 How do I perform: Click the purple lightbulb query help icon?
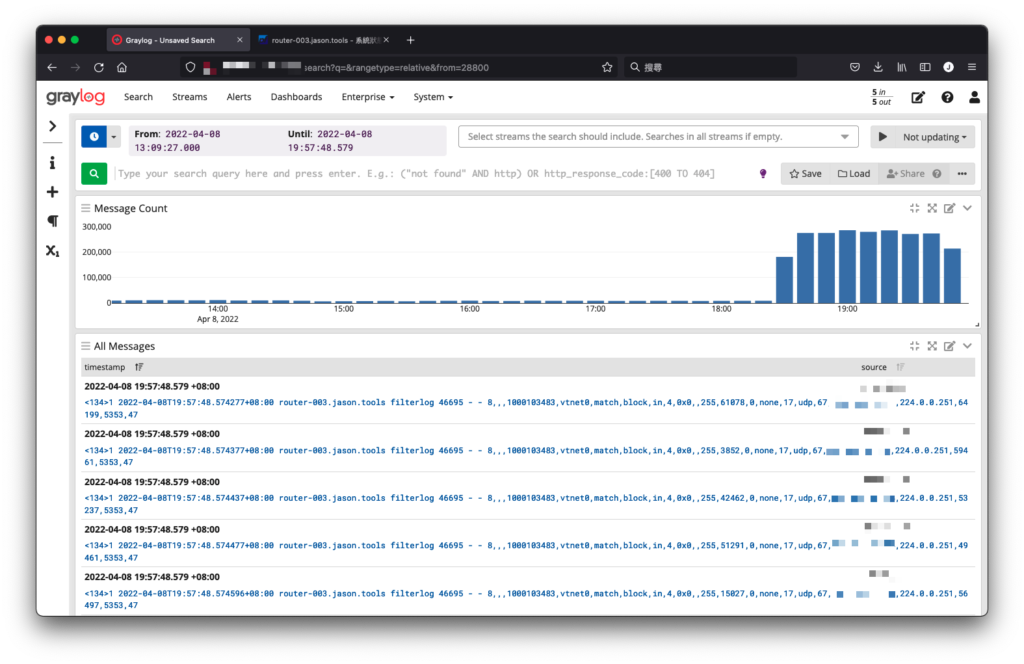pos(763,174)
